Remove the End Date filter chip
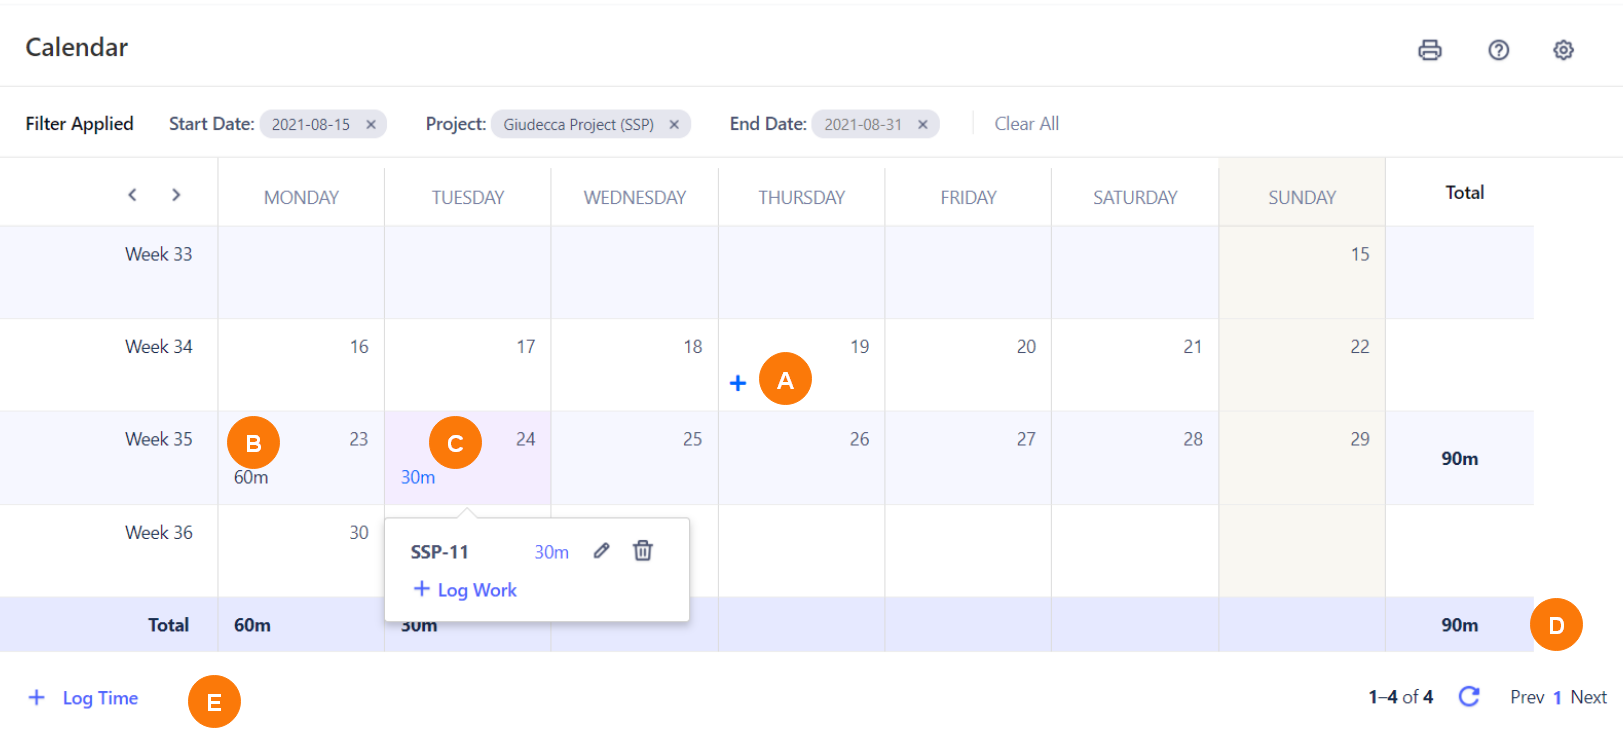 point(923,125)
